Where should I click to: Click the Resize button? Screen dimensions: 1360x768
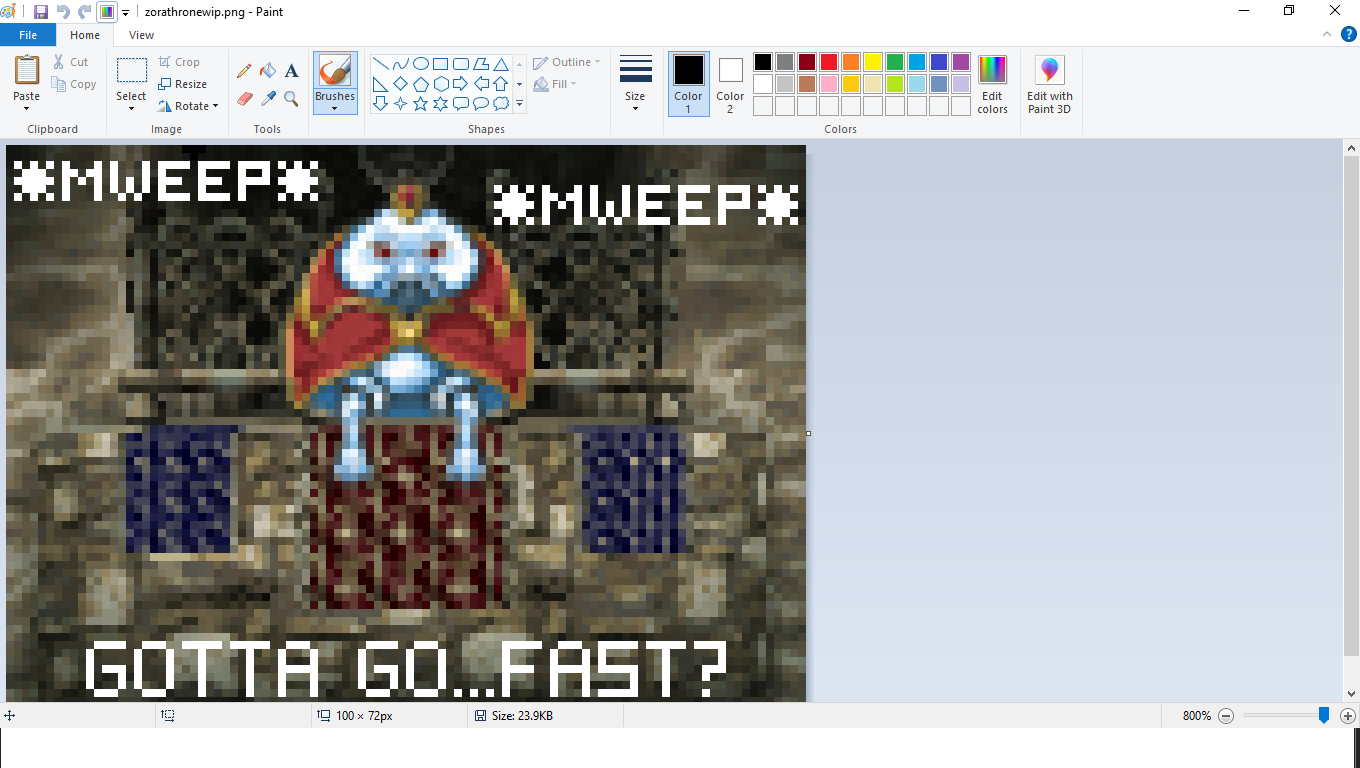click(x=183, y=84)
